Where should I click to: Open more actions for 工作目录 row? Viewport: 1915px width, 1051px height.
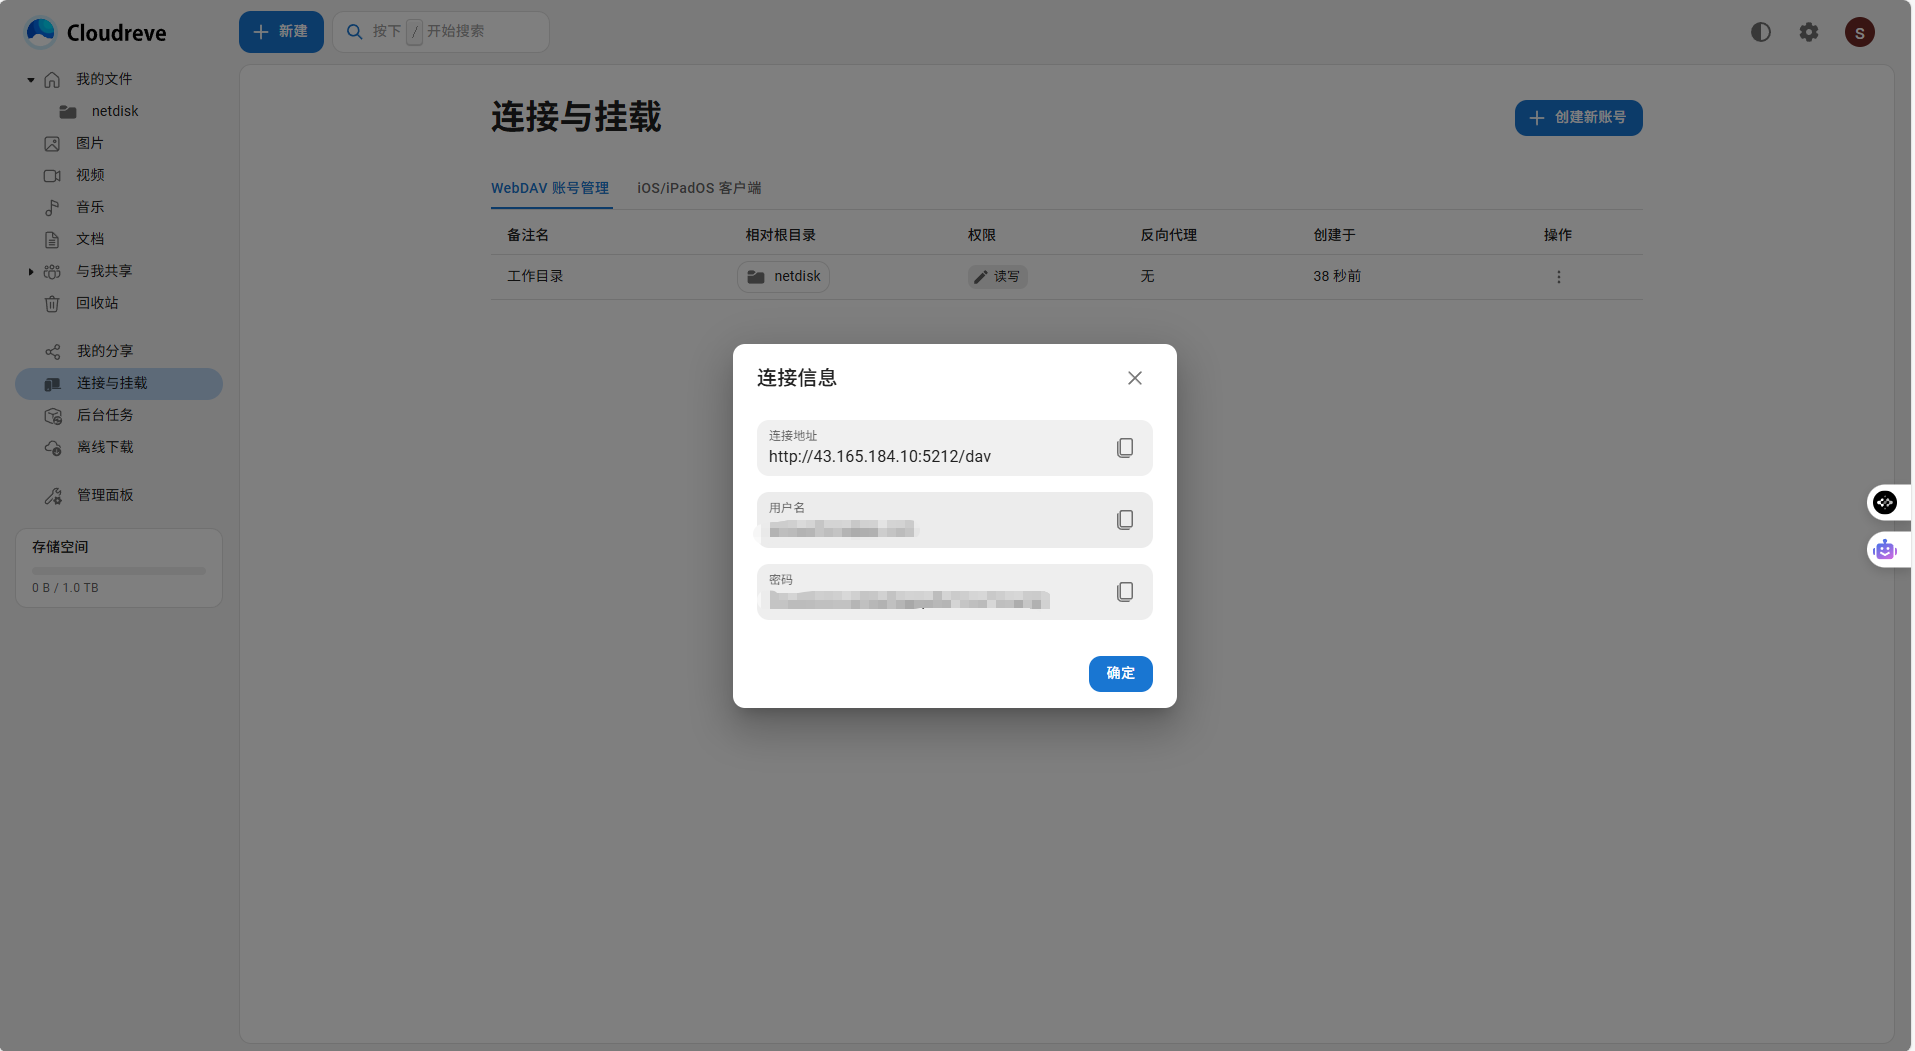pyautogui.click(x=1557, y=277)
